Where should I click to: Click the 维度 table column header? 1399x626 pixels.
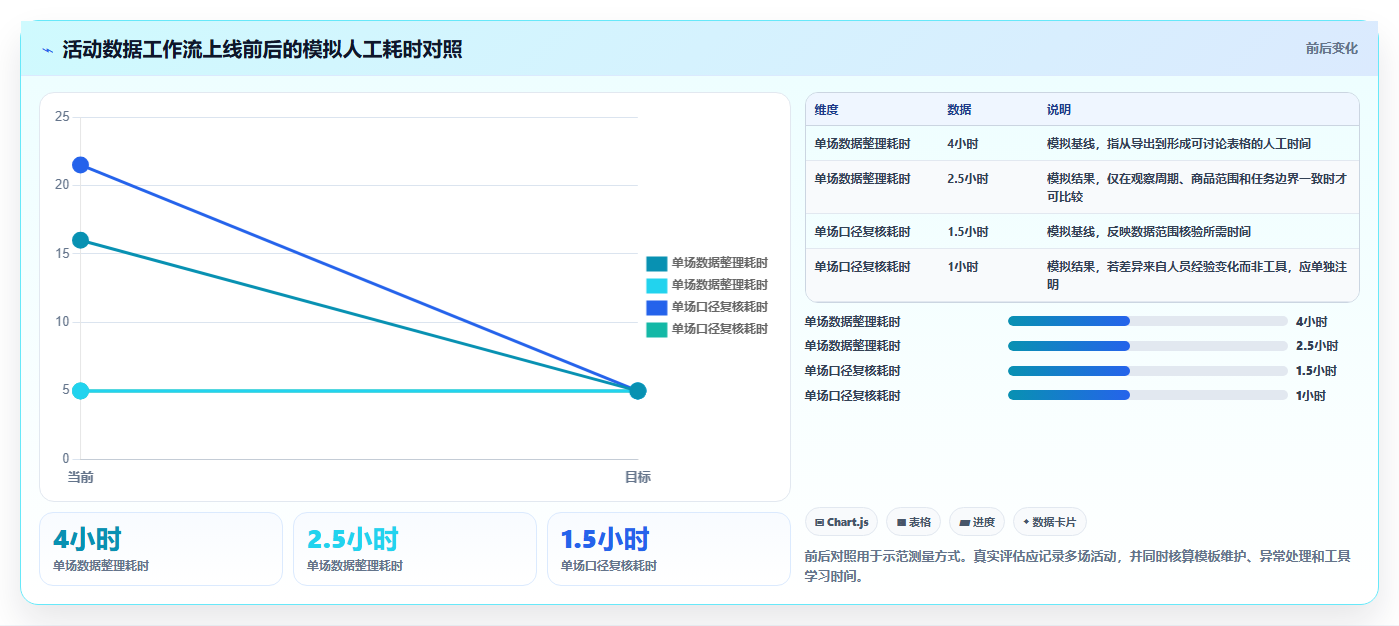coord(826,109)
